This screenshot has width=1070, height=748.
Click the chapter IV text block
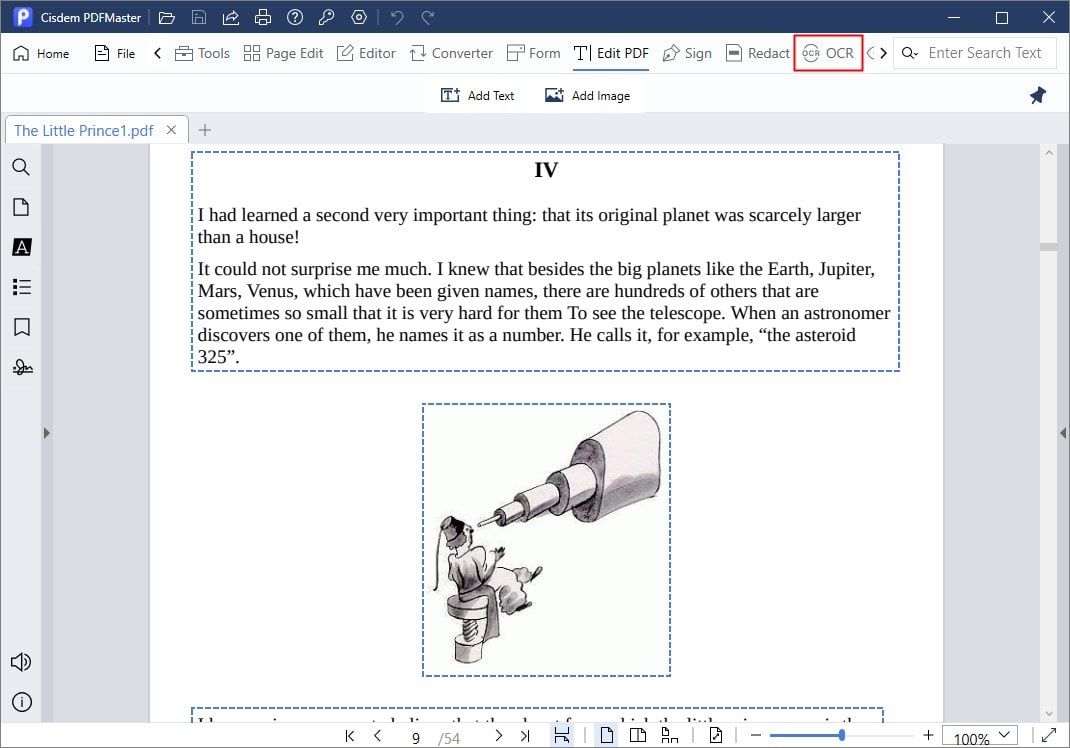click(x=545, y=262)
